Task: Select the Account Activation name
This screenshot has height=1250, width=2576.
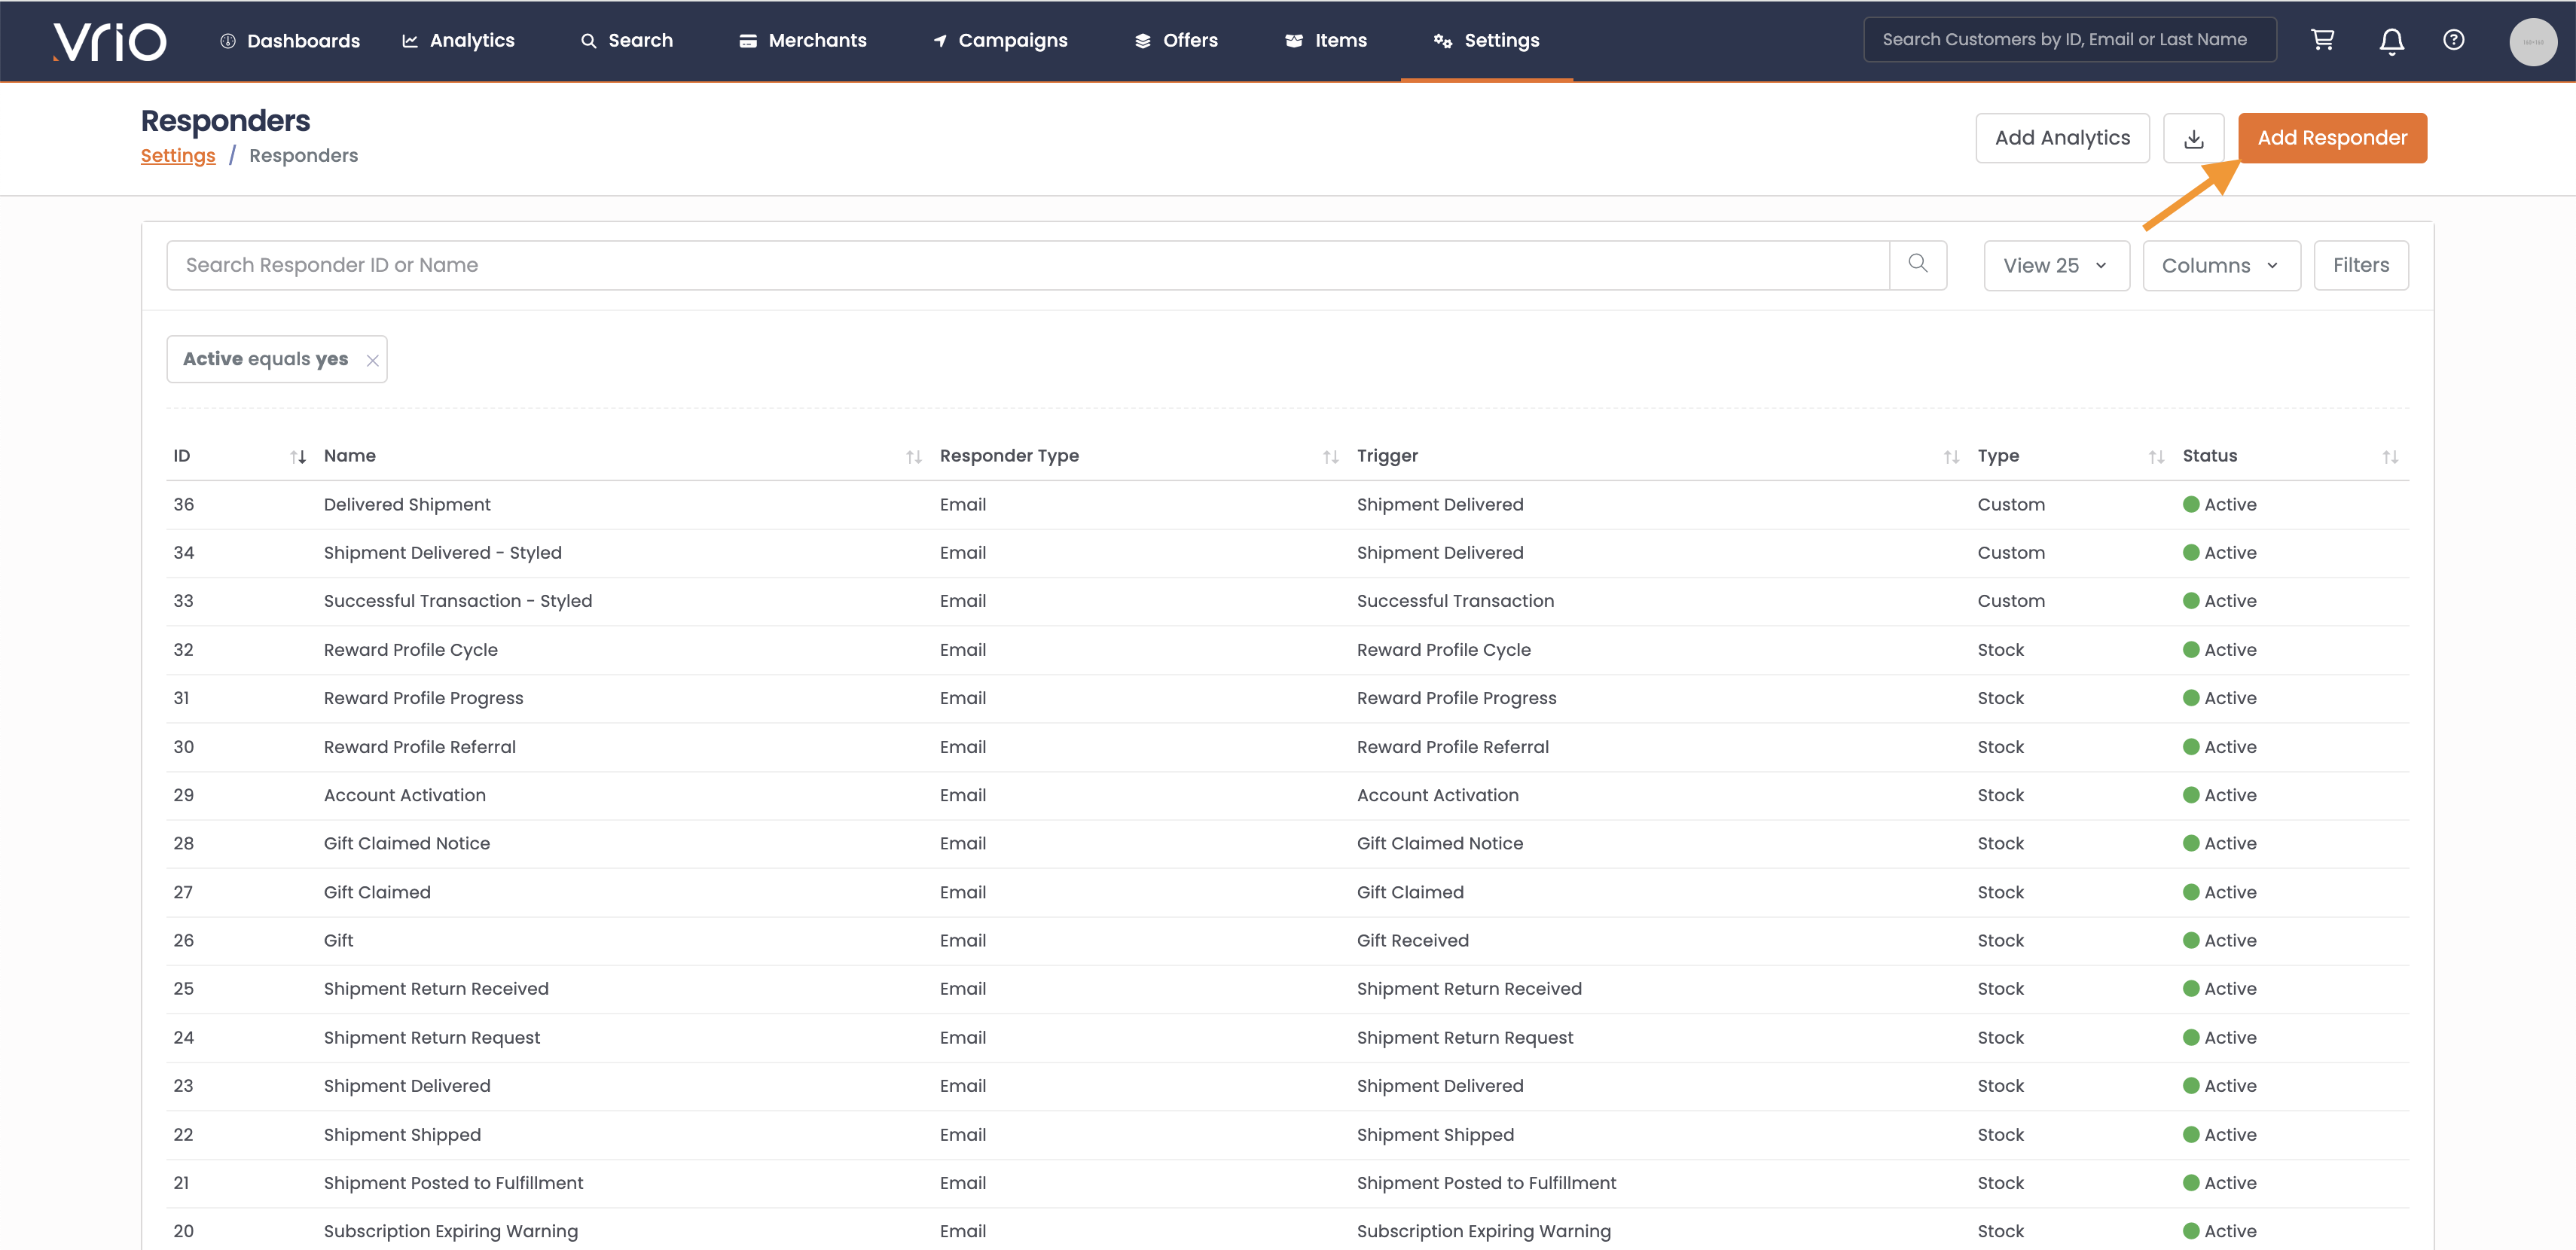Action: pos(404,795)
